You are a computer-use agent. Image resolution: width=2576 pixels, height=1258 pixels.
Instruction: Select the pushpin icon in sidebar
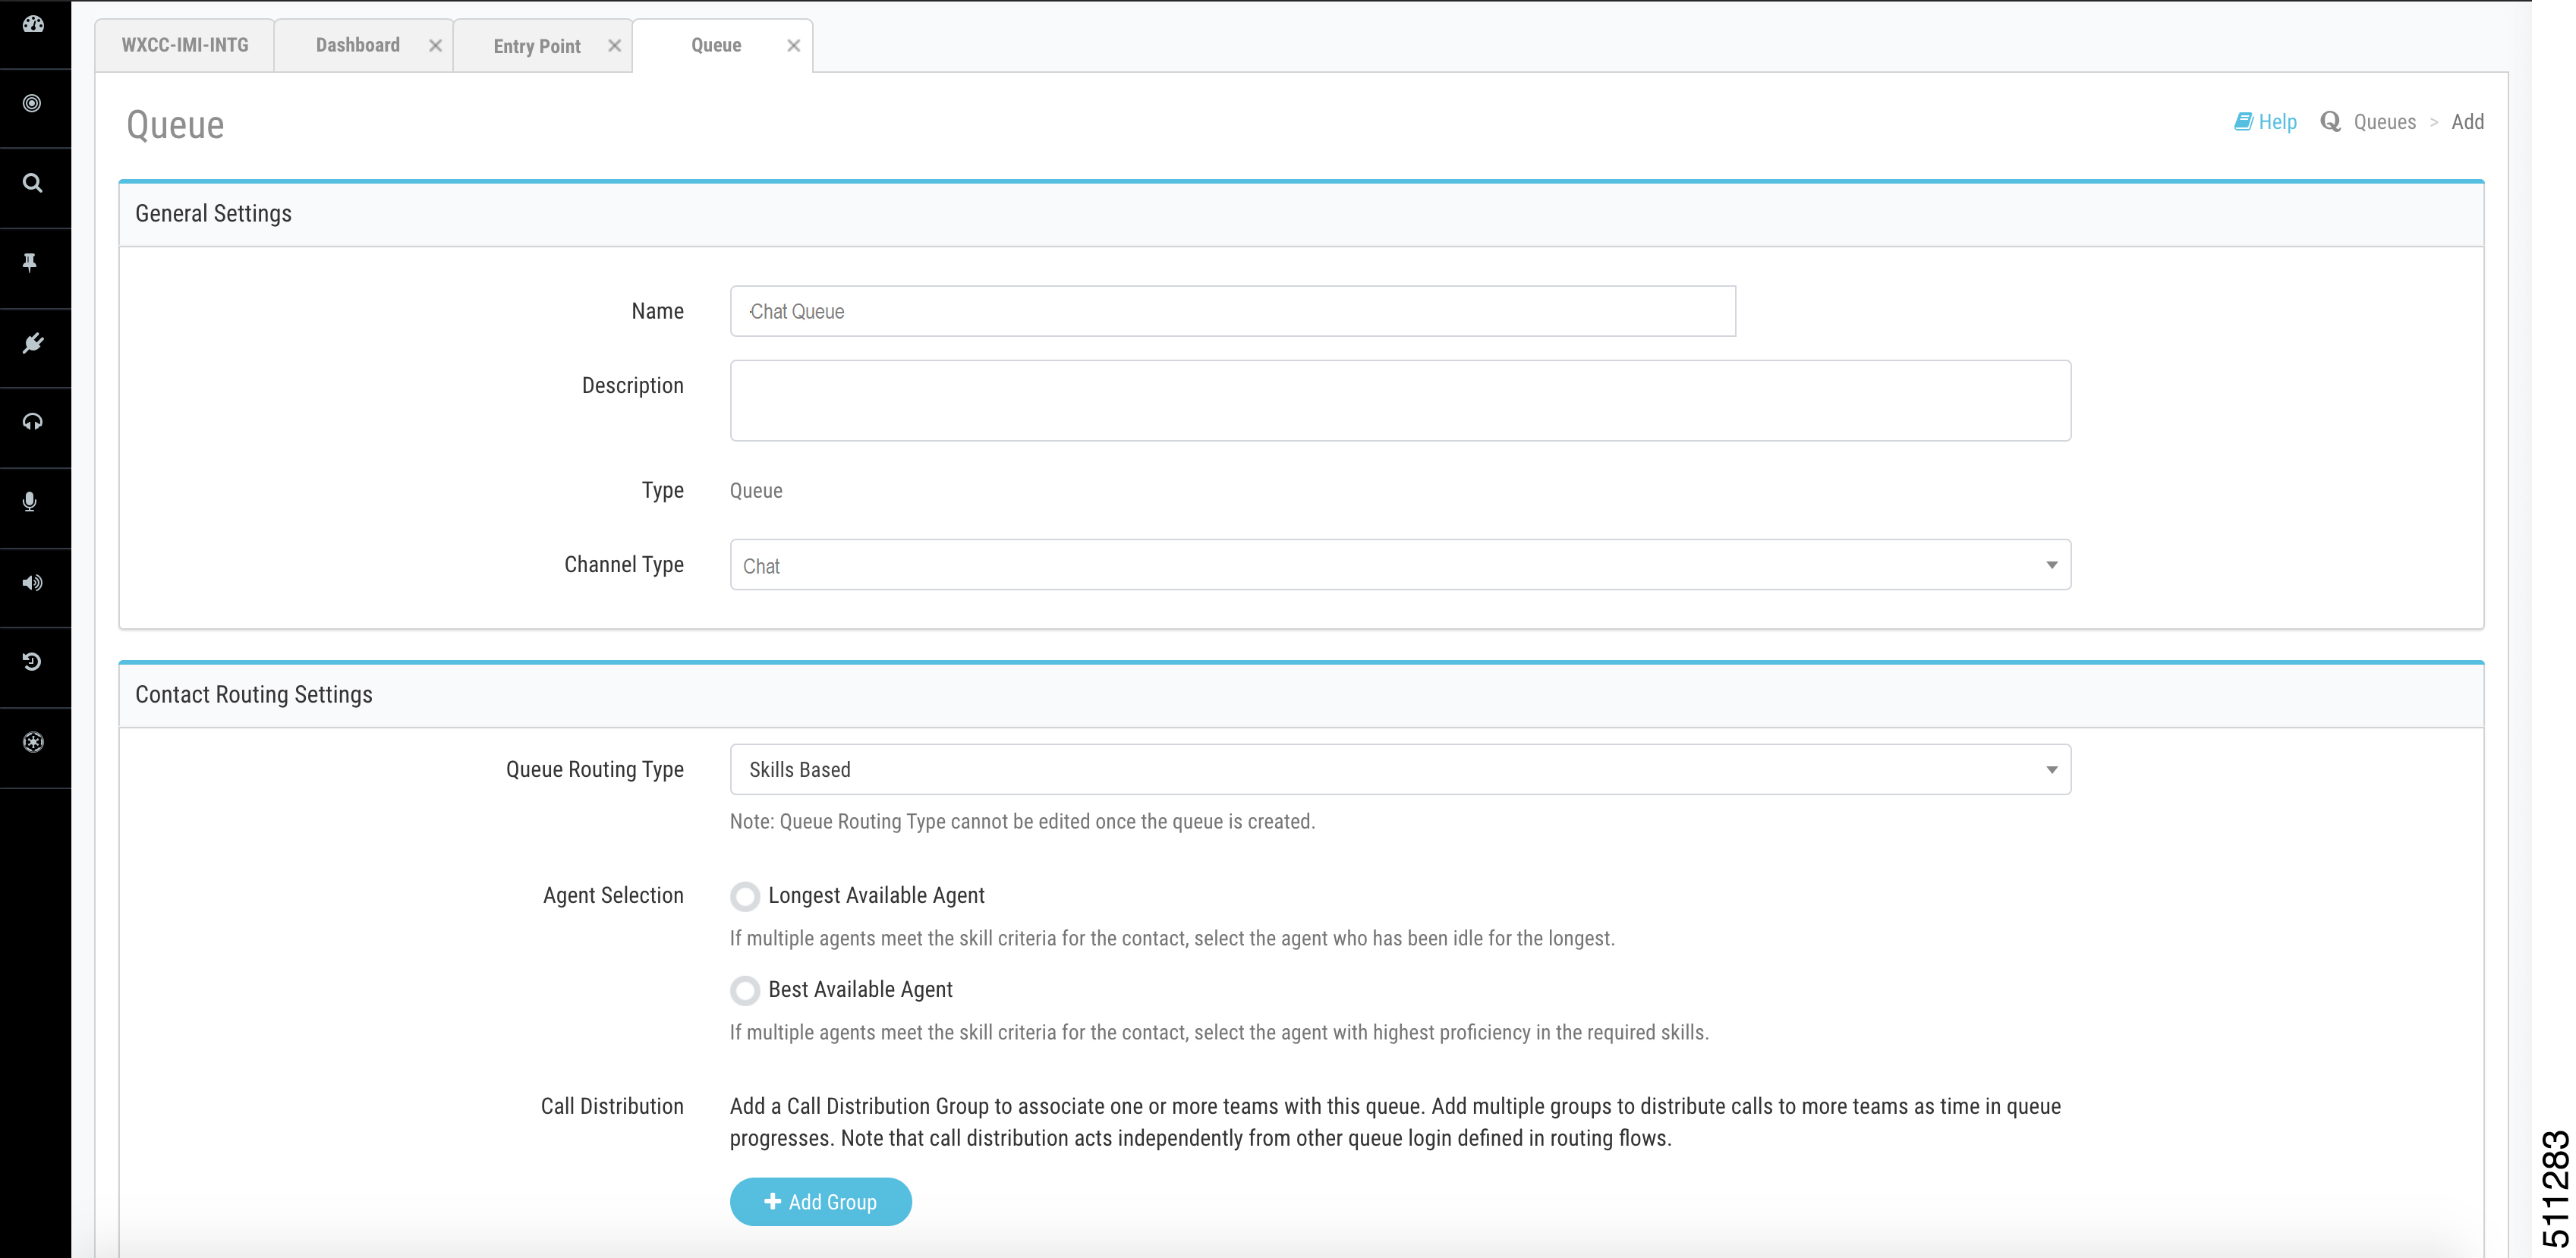[30, 263]
